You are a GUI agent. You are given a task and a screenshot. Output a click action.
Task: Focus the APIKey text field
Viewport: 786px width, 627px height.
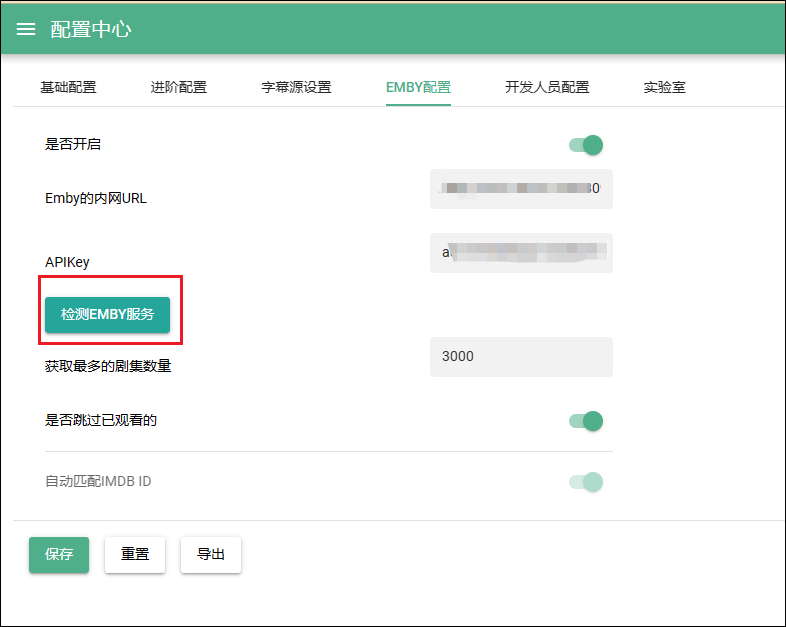click(520, 253)
